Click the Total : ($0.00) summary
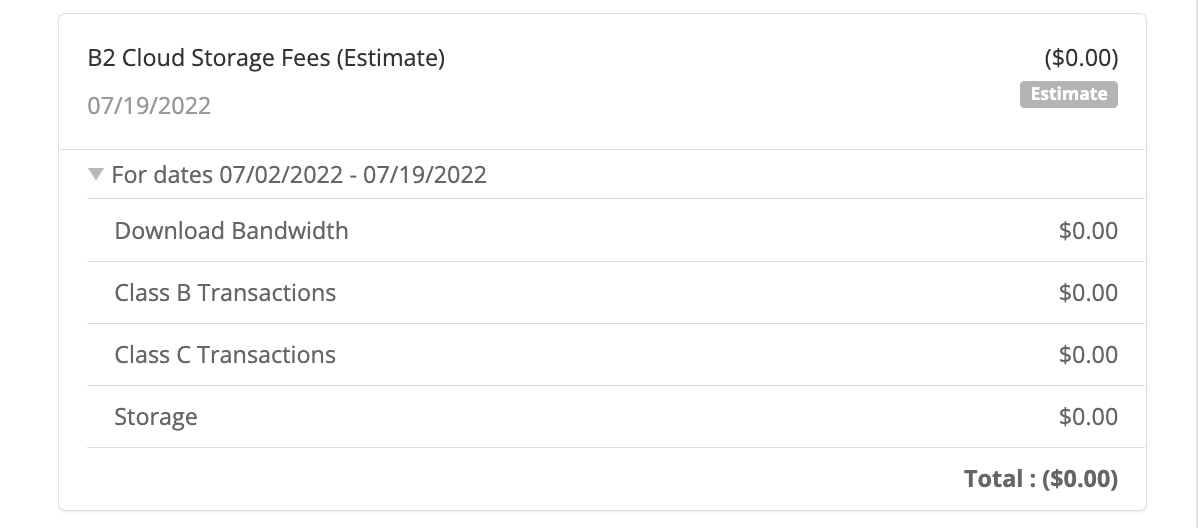This screenshot has height=528, width=1198. click(x=1041, y=479)
